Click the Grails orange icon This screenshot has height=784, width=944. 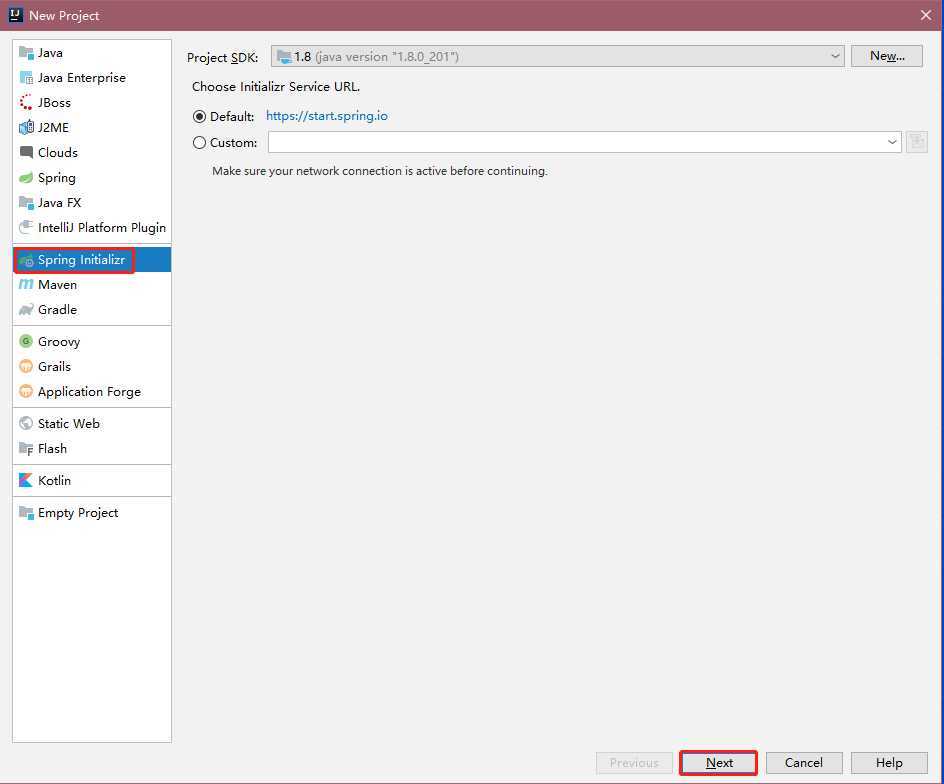coord(26,366)
